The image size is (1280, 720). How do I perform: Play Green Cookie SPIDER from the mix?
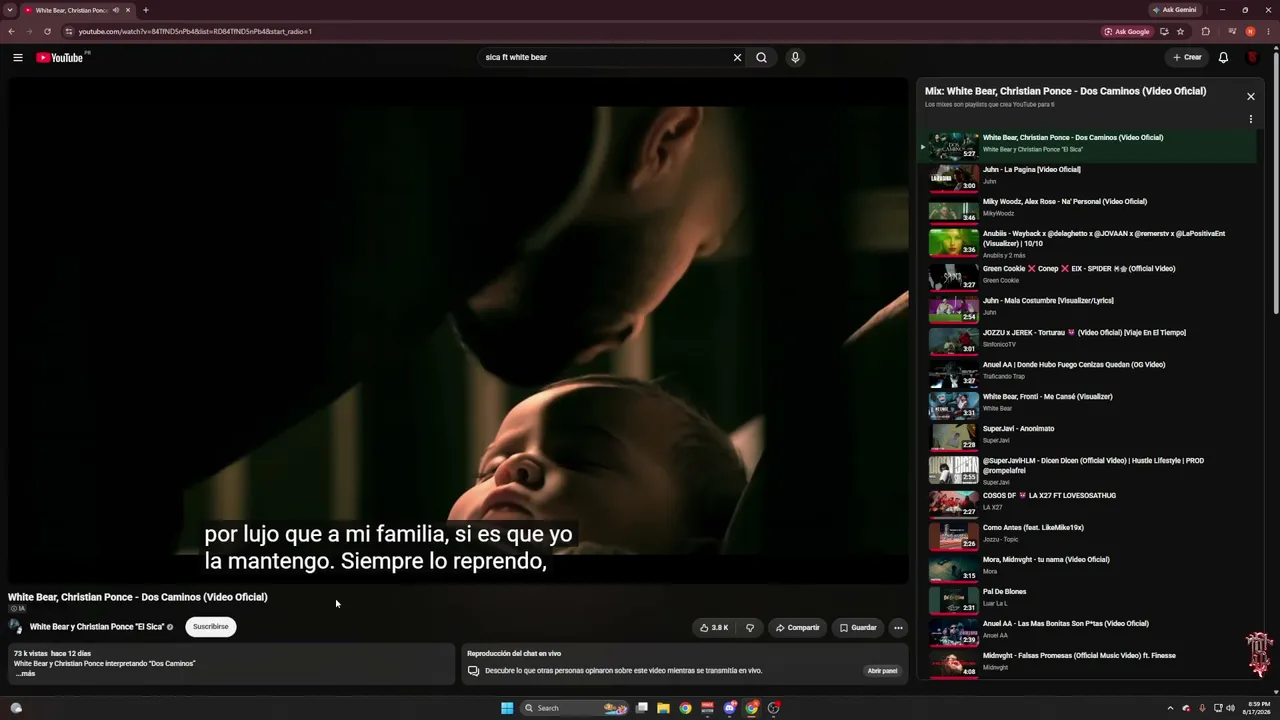(x=1088, y=276)
